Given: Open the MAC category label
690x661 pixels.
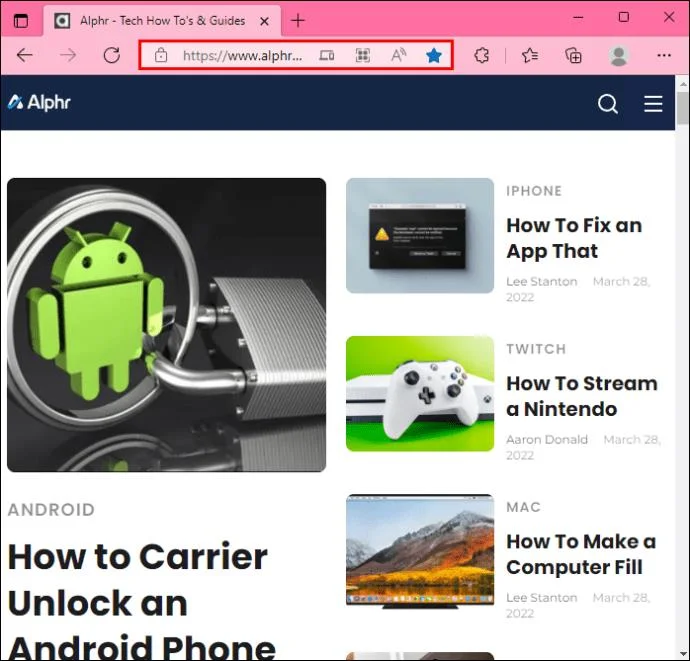Looking at the screenshot, I should (x=523, y=507).
